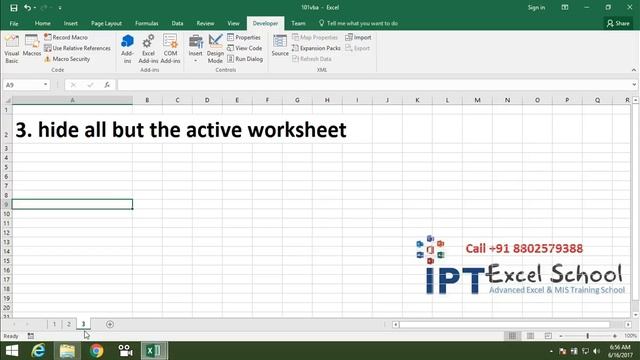Image resolution: width=640 pixels, height=360 pixels.
Task: Switch to sheet tab 2
Action: 69,324
